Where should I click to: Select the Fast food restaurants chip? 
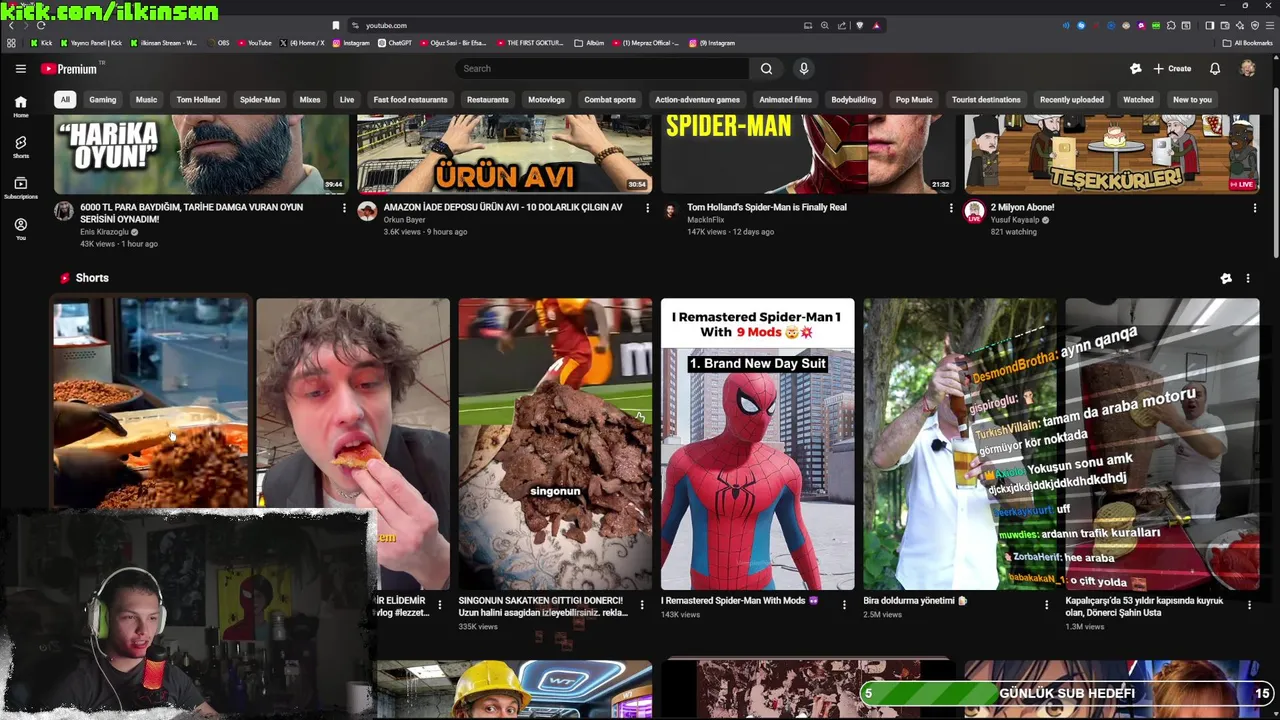(410, 100)
